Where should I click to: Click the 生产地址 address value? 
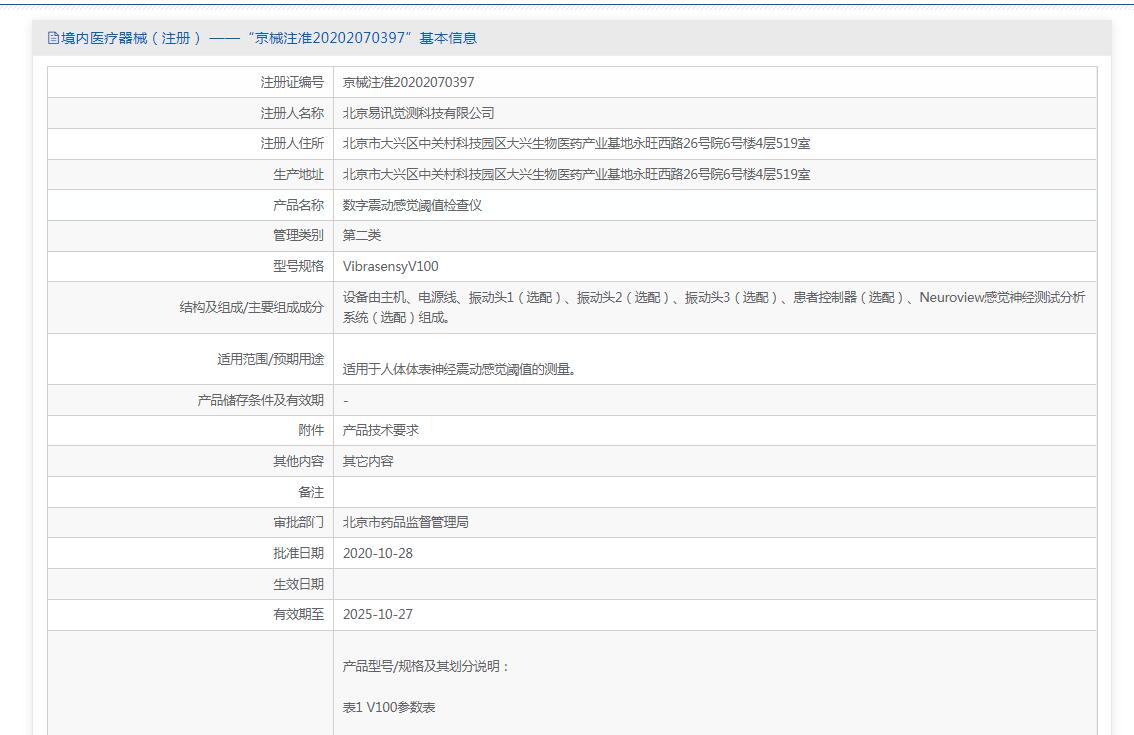[576, 174]
